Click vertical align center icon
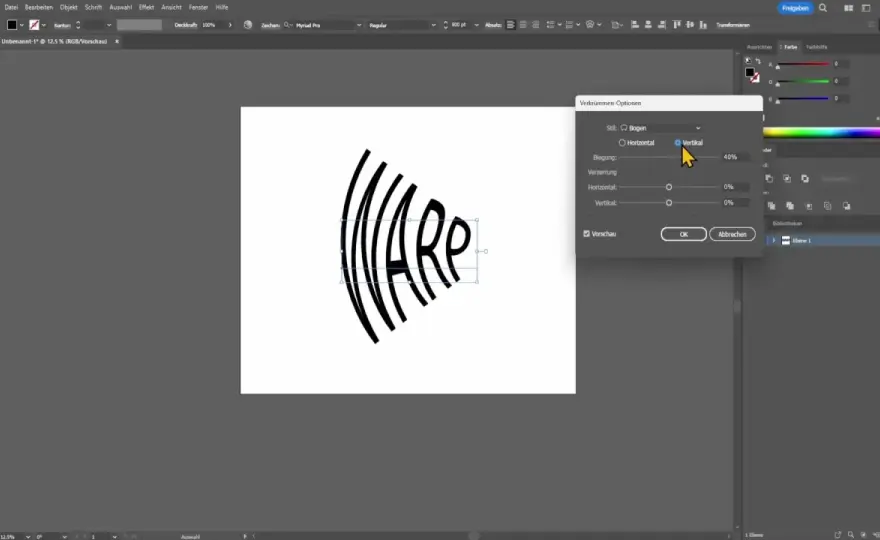880x540 pixels. point(690,25)
